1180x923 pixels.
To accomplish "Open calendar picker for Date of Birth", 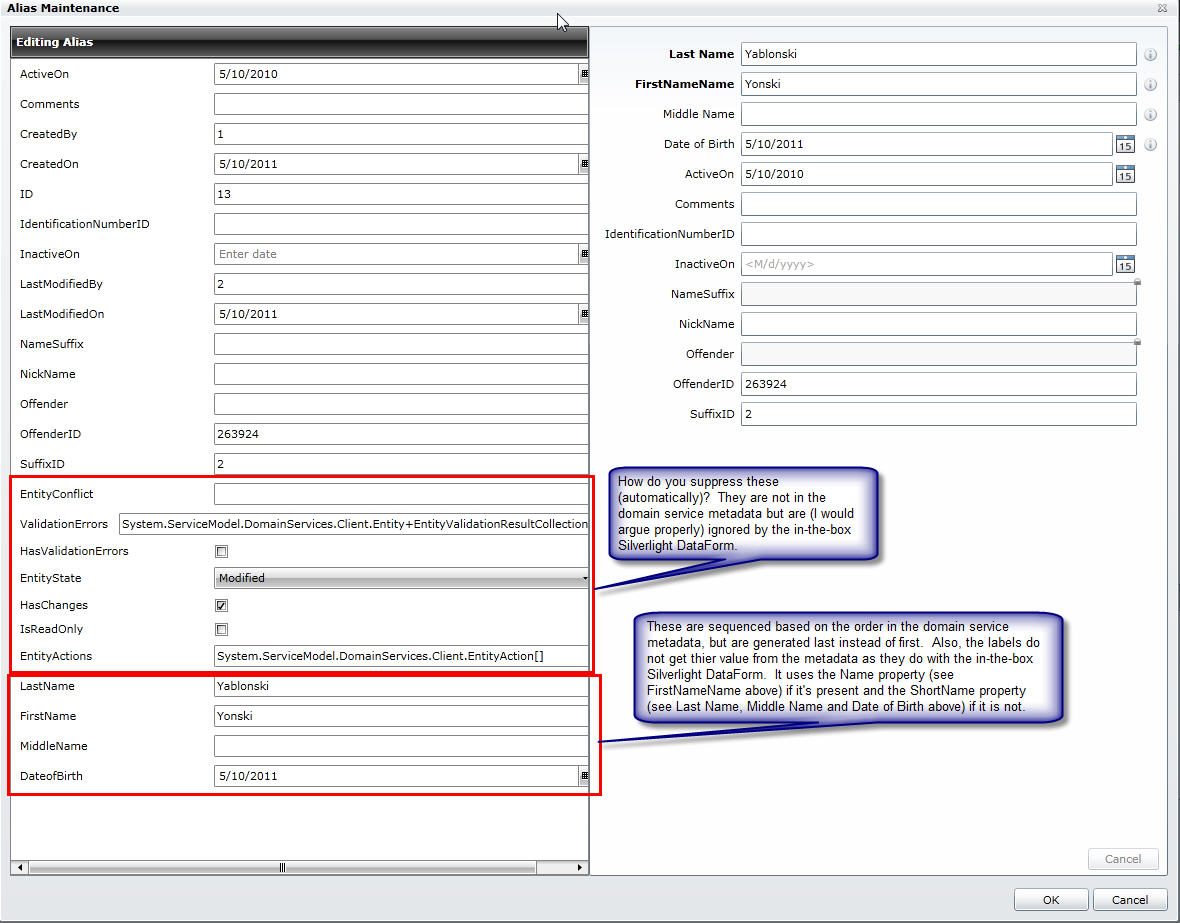I will pyautogui.click(x=1124, y=145).
